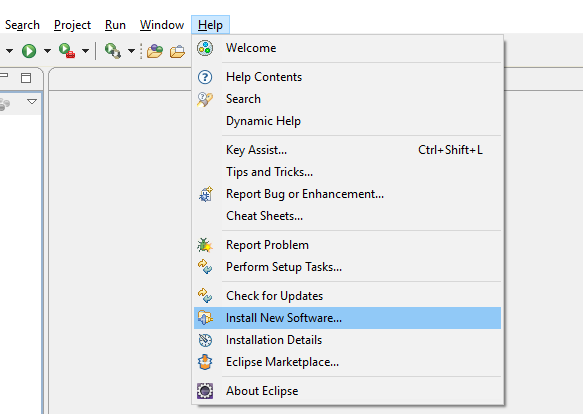Click the Eclipse Marketplace icon
This screenshot has height=414, width=583.
[205, 362]
